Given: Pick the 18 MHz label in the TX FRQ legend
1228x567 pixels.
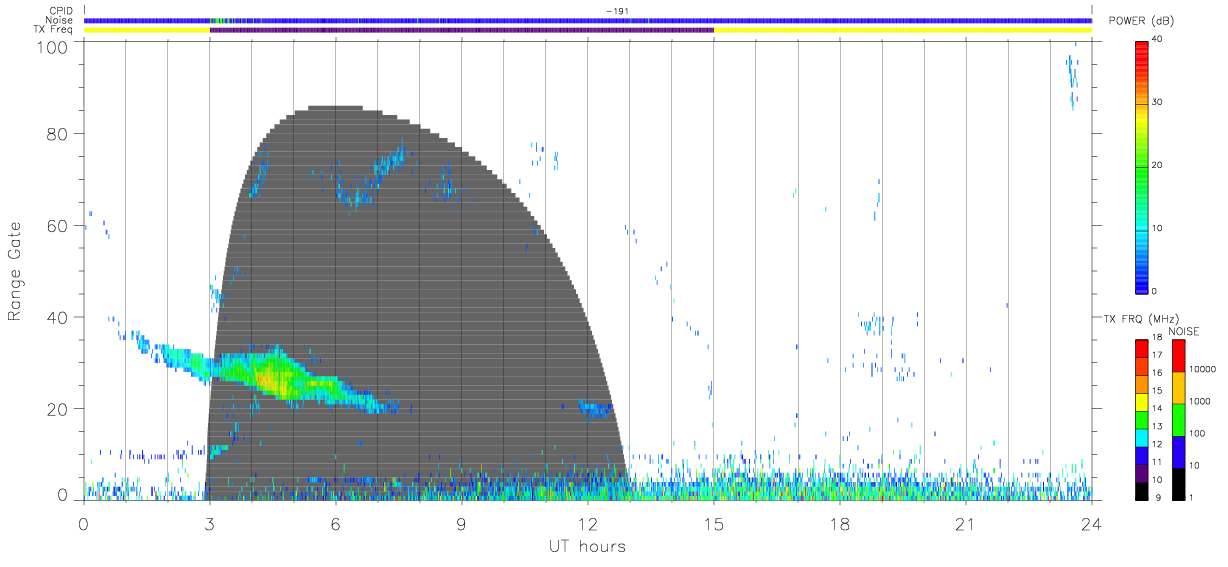Looking at the screenshot, I should pos(1156,337).
